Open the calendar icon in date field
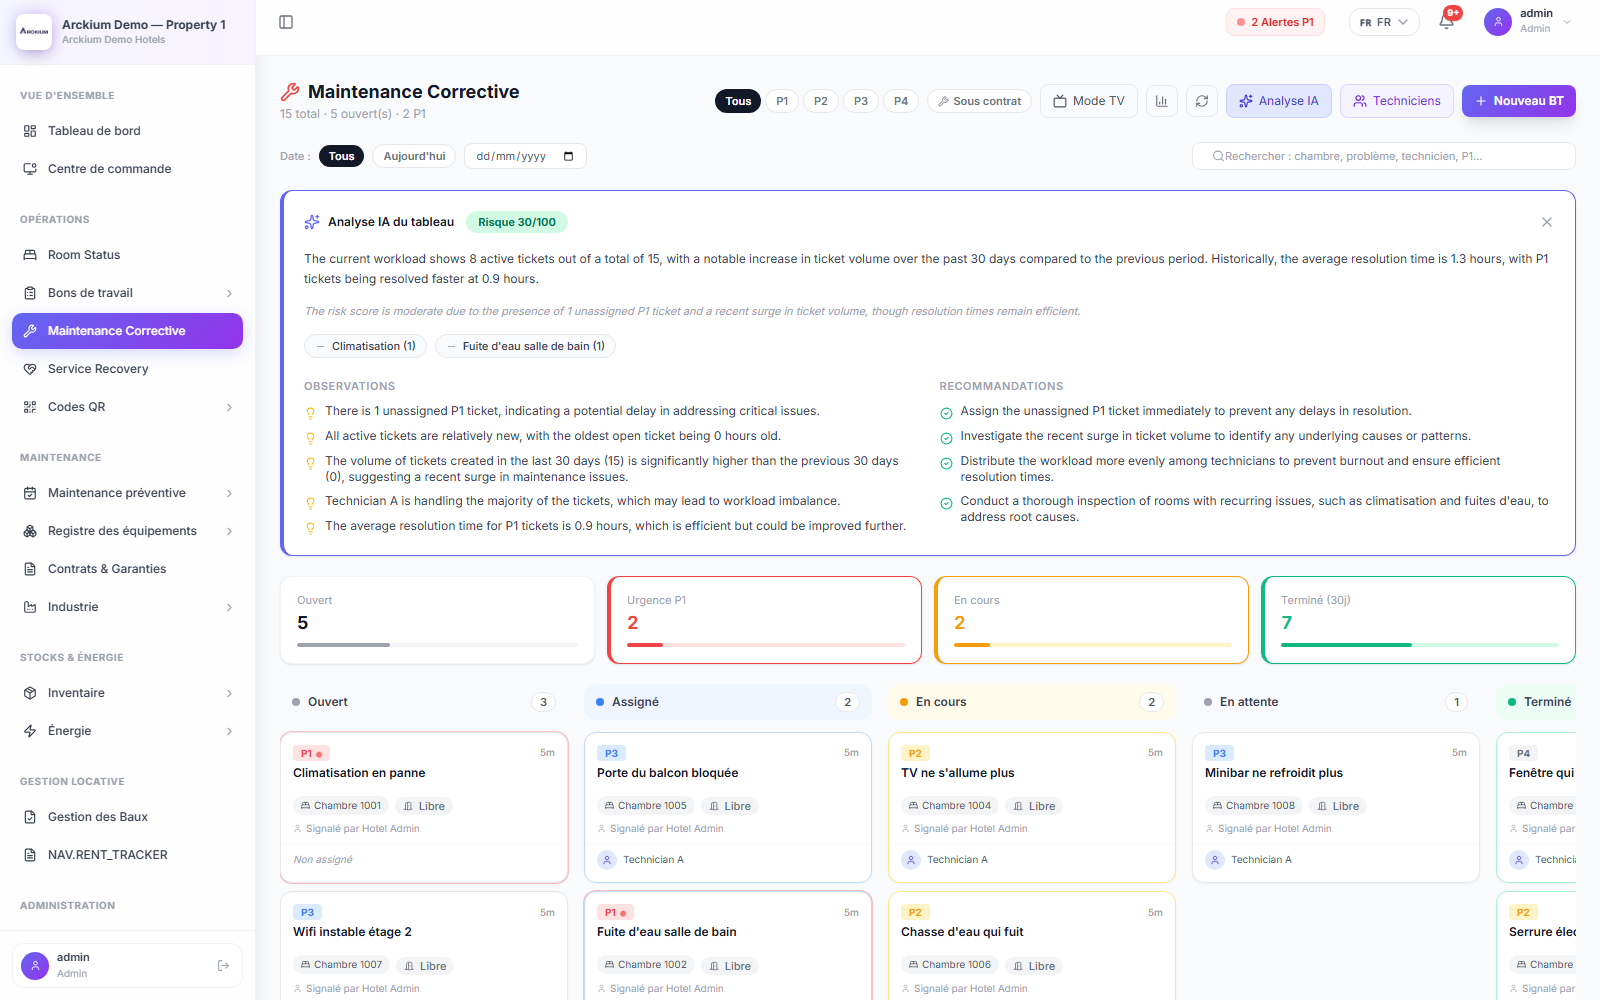1600x1000 pixels. 569,156
